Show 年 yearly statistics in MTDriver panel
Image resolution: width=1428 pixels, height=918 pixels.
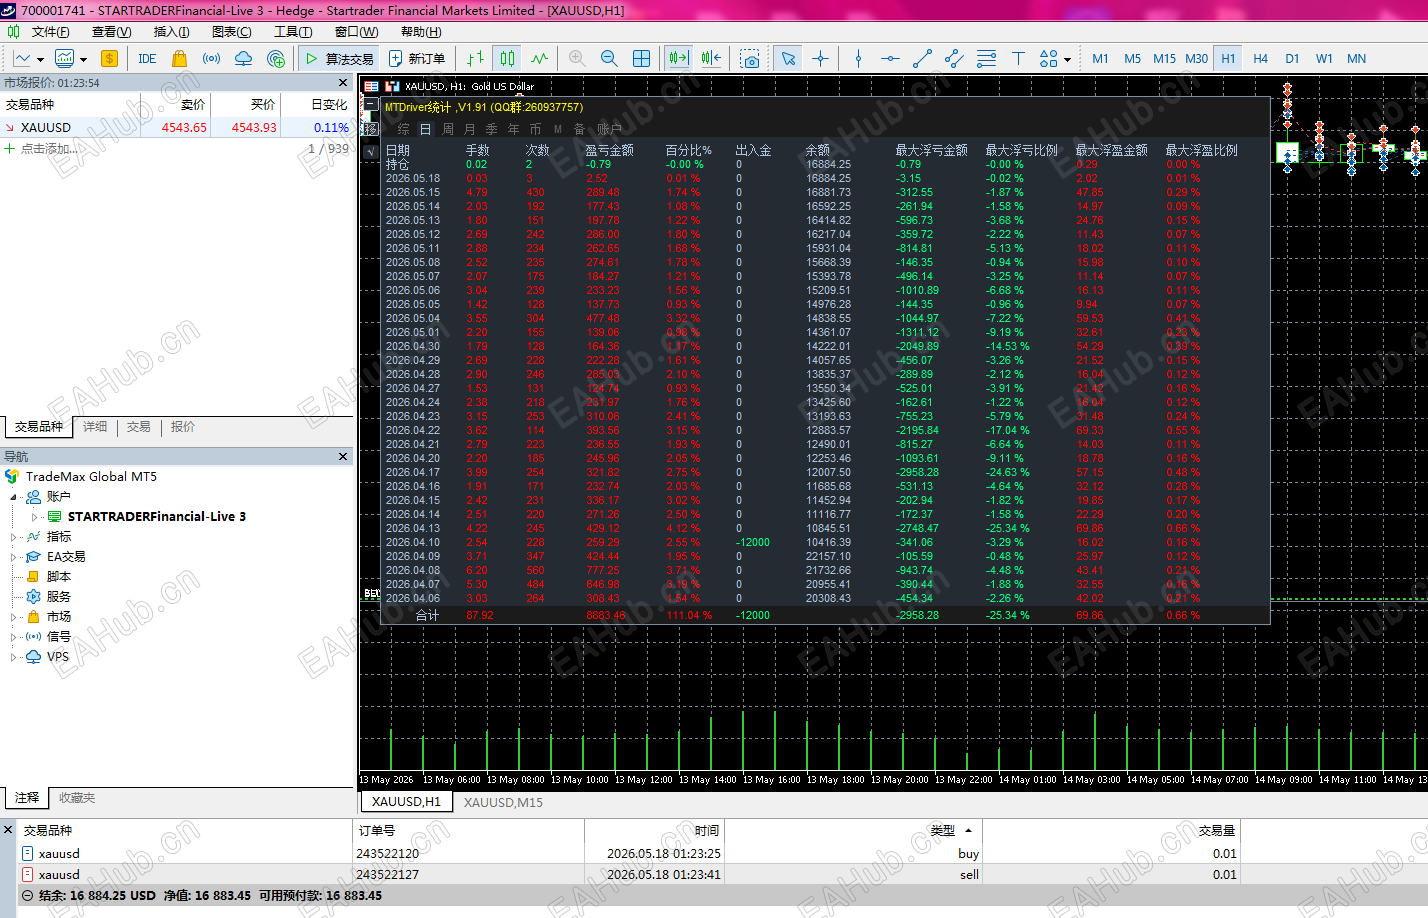(513, 129)
